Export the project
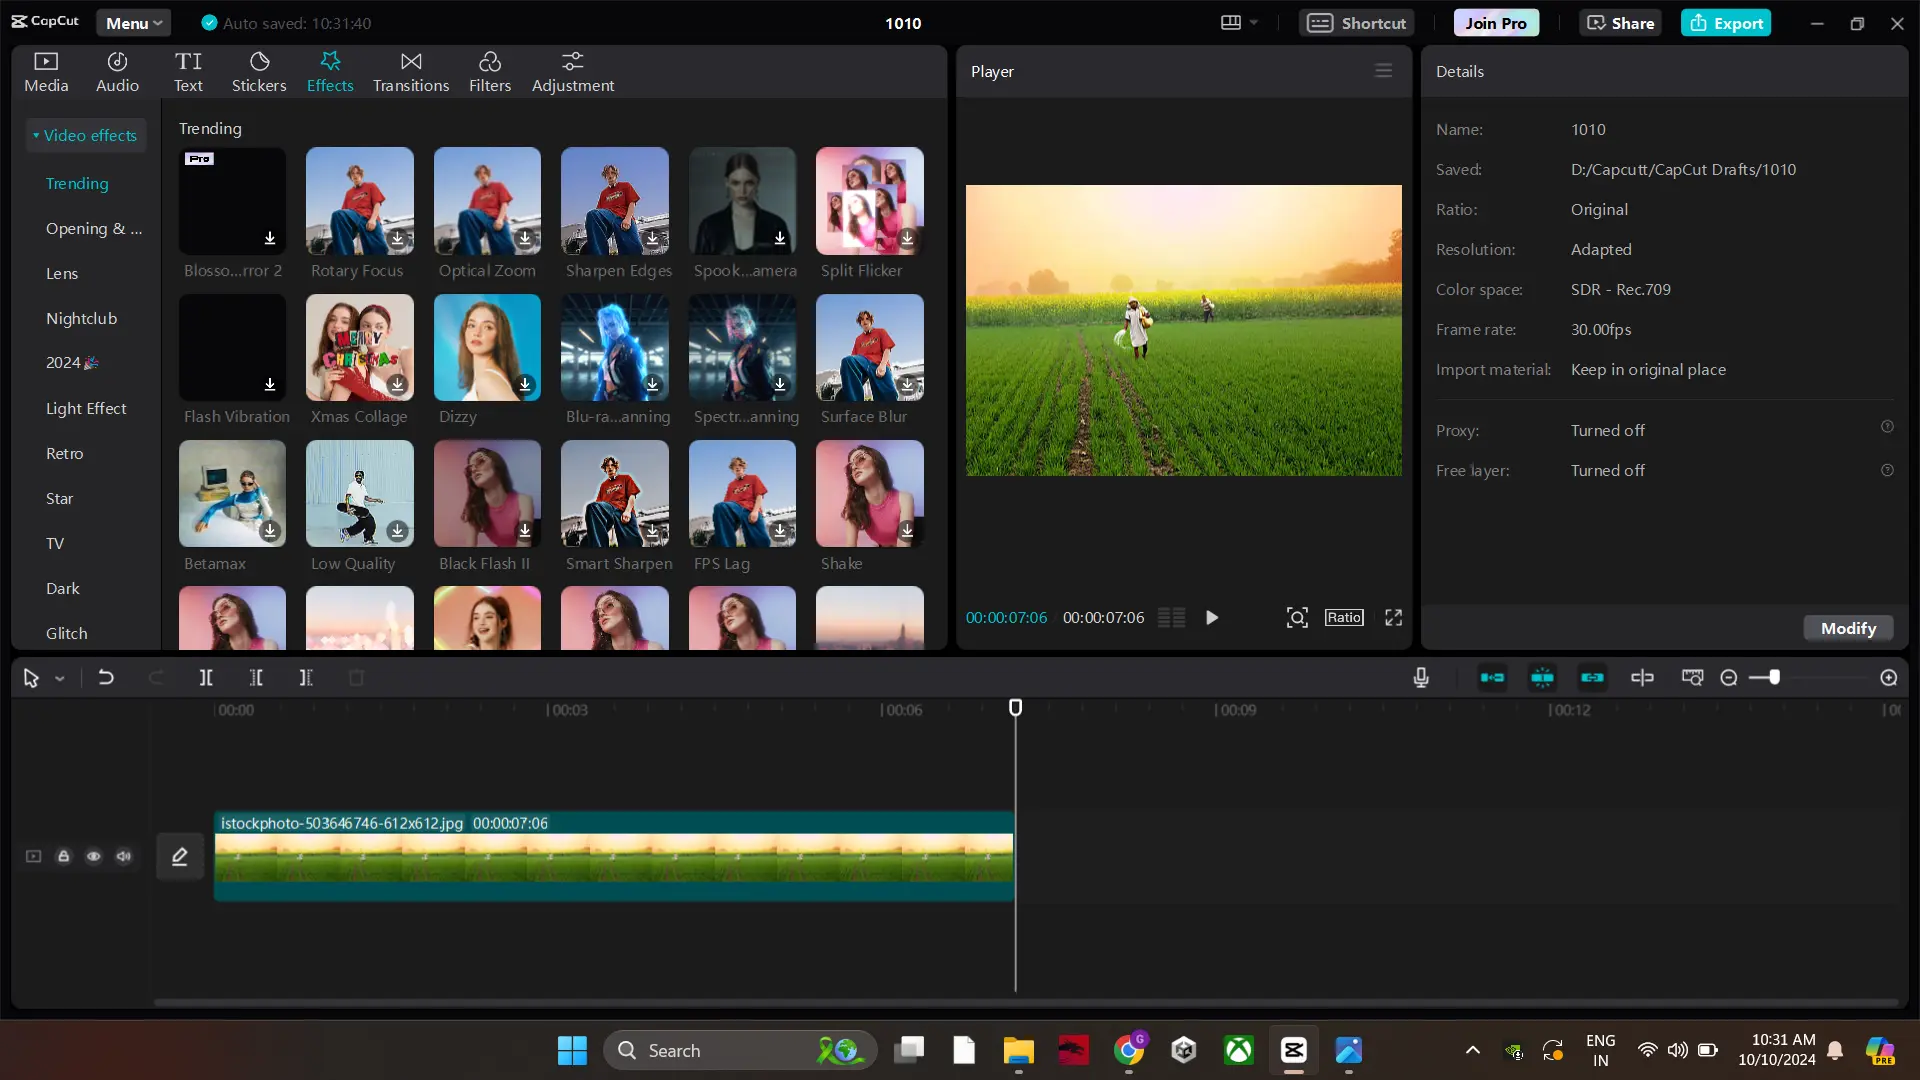The height and width of the screenshot is (1080, 1920). pos(1726,23)
